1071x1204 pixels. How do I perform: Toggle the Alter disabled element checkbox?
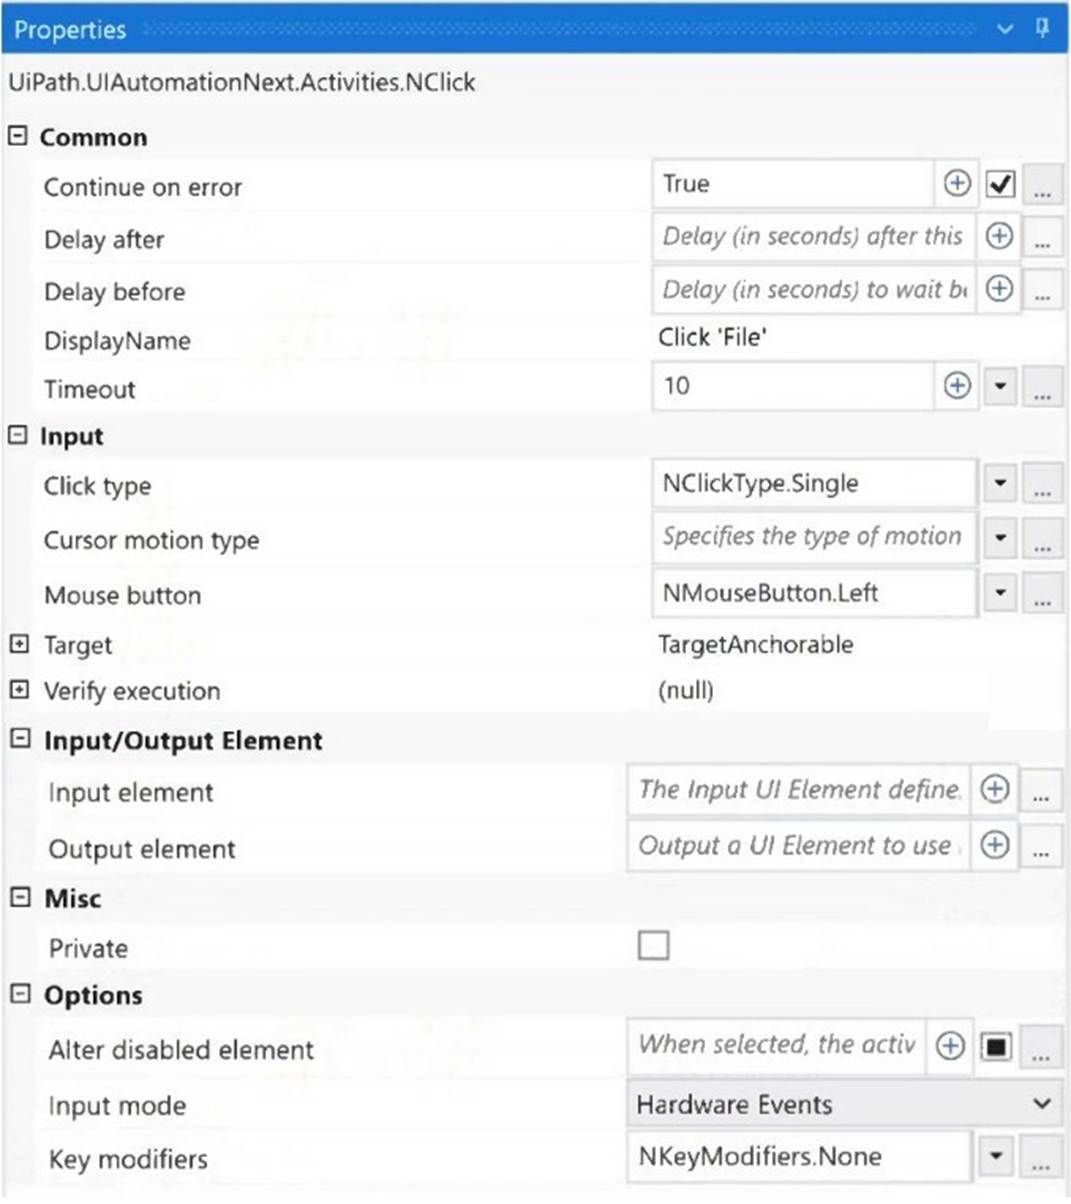tap(996, 1045)
